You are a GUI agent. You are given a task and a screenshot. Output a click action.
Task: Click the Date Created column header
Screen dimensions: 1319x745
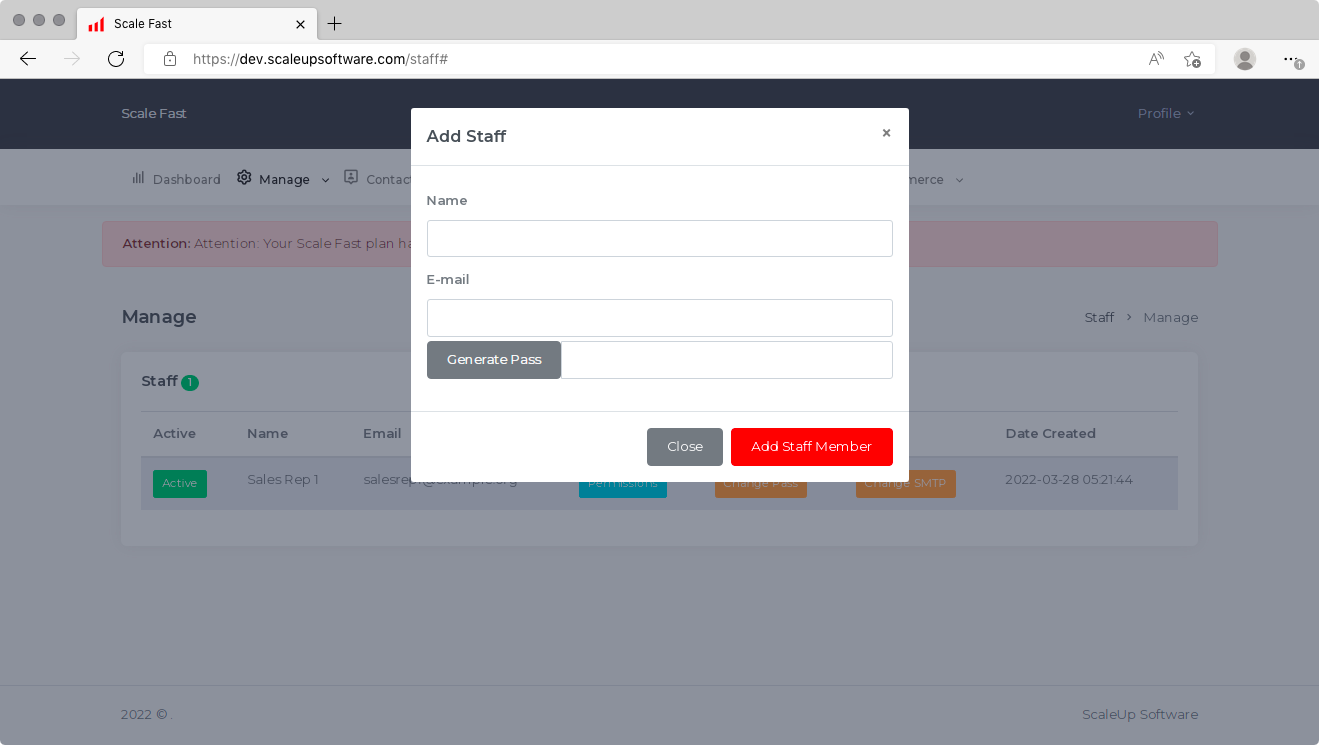(x=1050, y=433)
